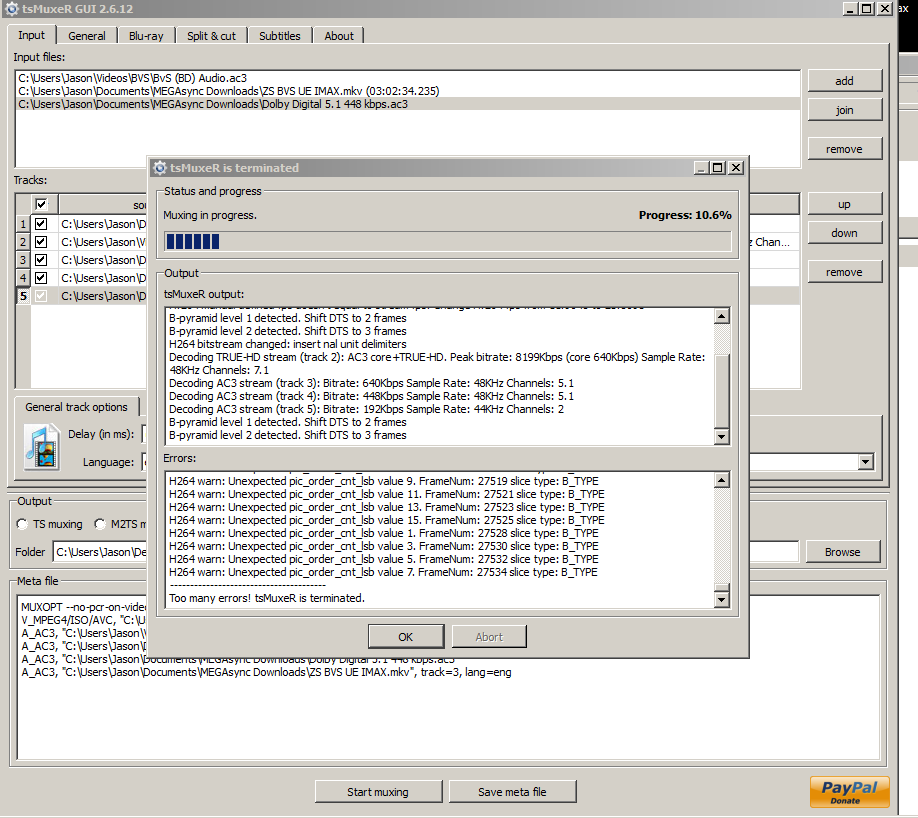Screen dimensions: 918x818
Task: Click the Abort button
Action: 489,636
